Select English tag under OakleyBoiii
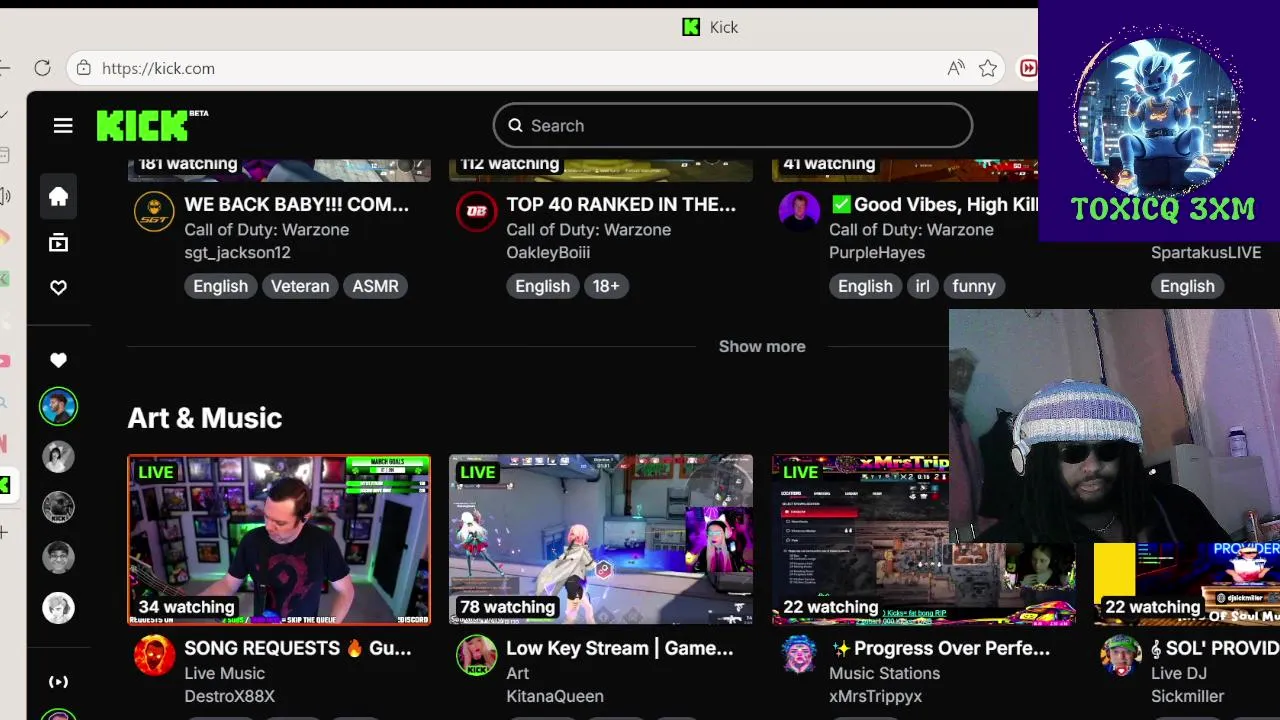The image size is (1280, 720). [x=542, y=286]
